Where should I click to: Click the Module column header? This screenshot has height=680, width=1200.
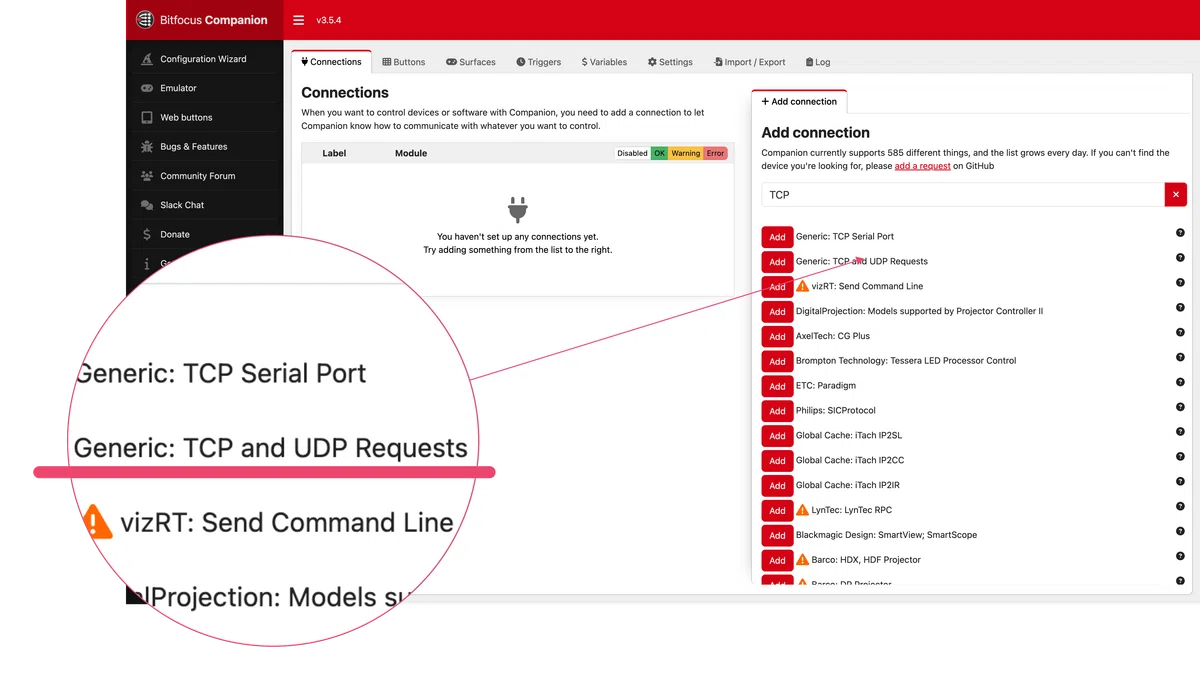point(411,153)
